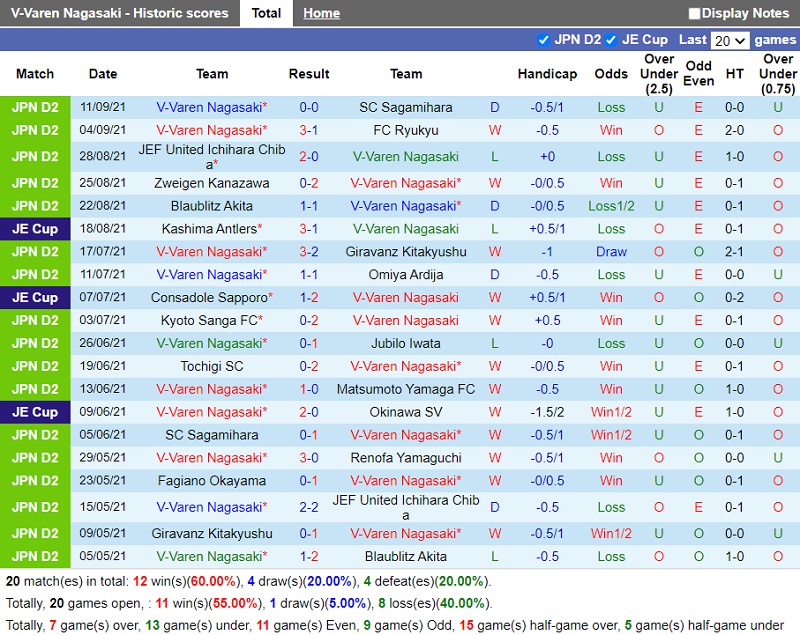Click the JE Cup badge for 18/08/21
The image size is (800, 635).
[x=35, y=229]
